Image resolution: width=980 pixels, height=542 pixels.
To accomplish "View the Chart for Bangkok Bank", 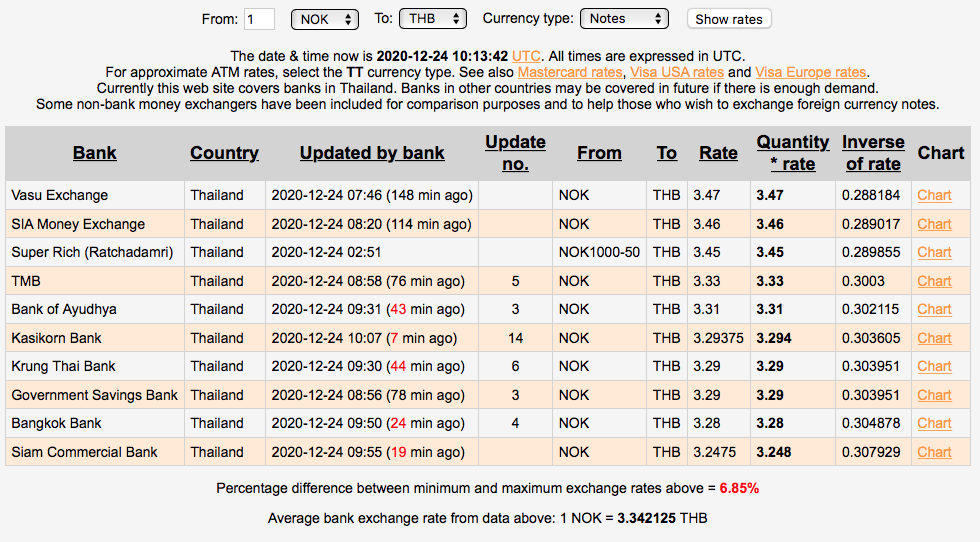I will (x=934, y=423).
